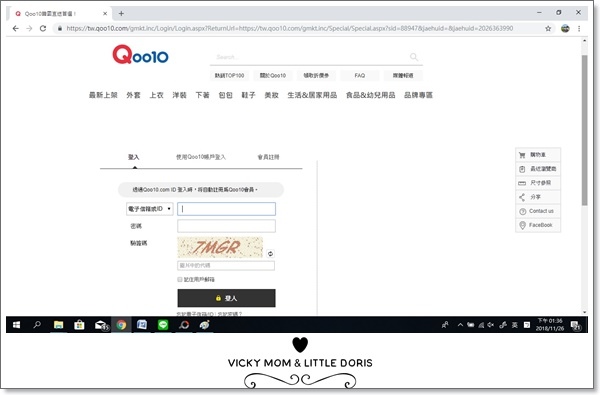Click the dark 登入 login button
Screen dimensions: 600x395
226,298
